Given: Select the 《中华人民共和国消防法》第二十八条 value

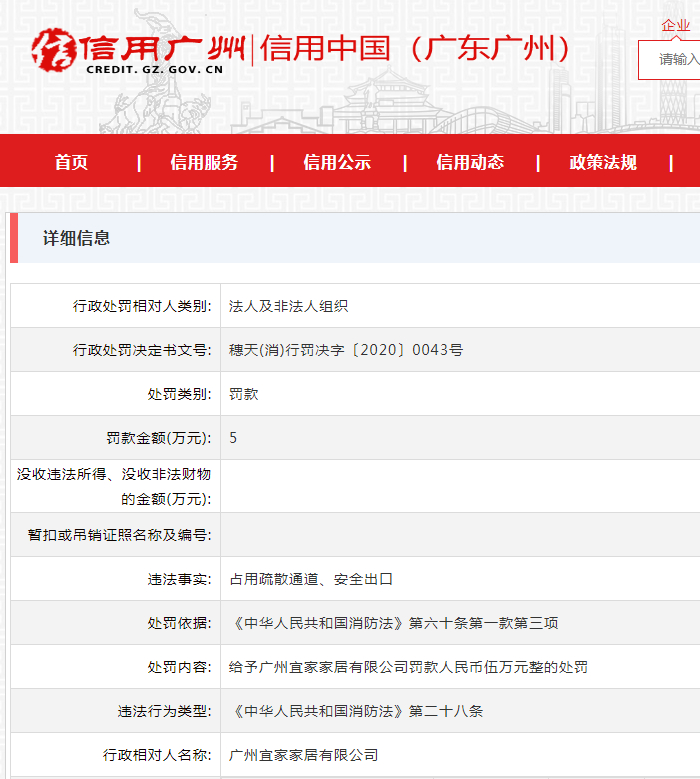Looking at the screenshot, I should (356, 711).
